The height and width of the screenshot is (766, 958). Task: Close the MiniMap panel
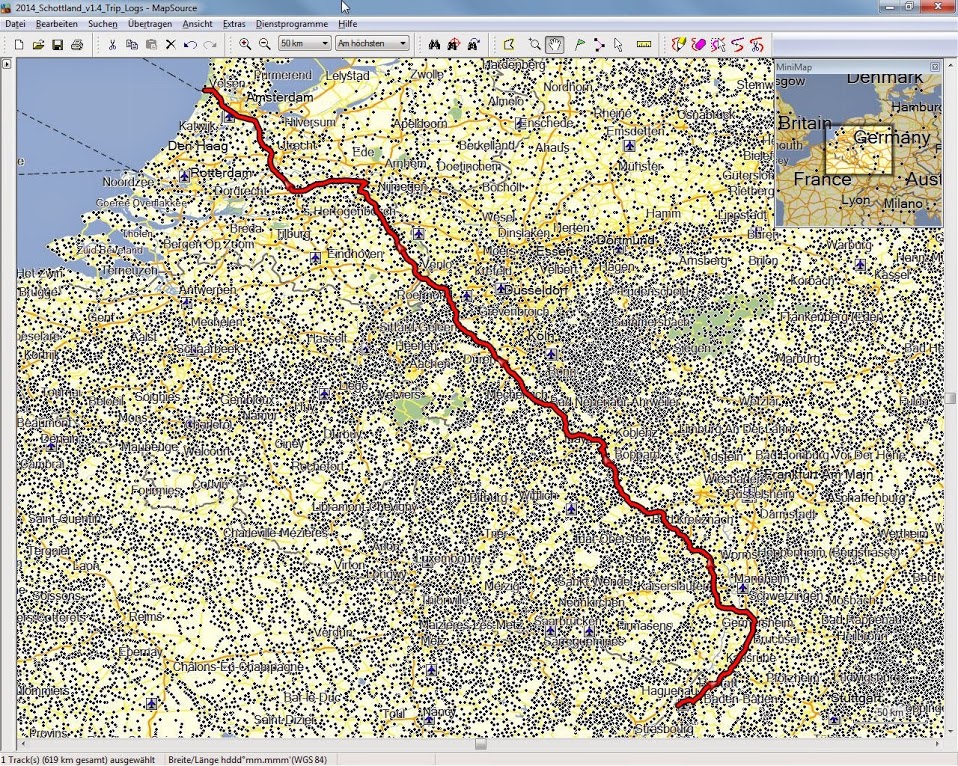pyautogui.click(x=935, y=67)
